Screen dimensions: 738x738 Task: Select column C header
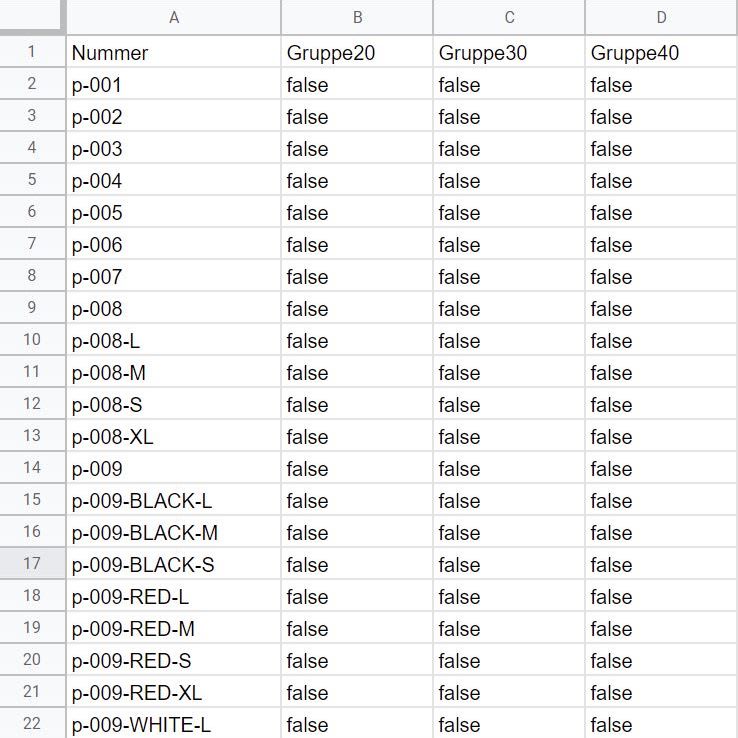509,17
